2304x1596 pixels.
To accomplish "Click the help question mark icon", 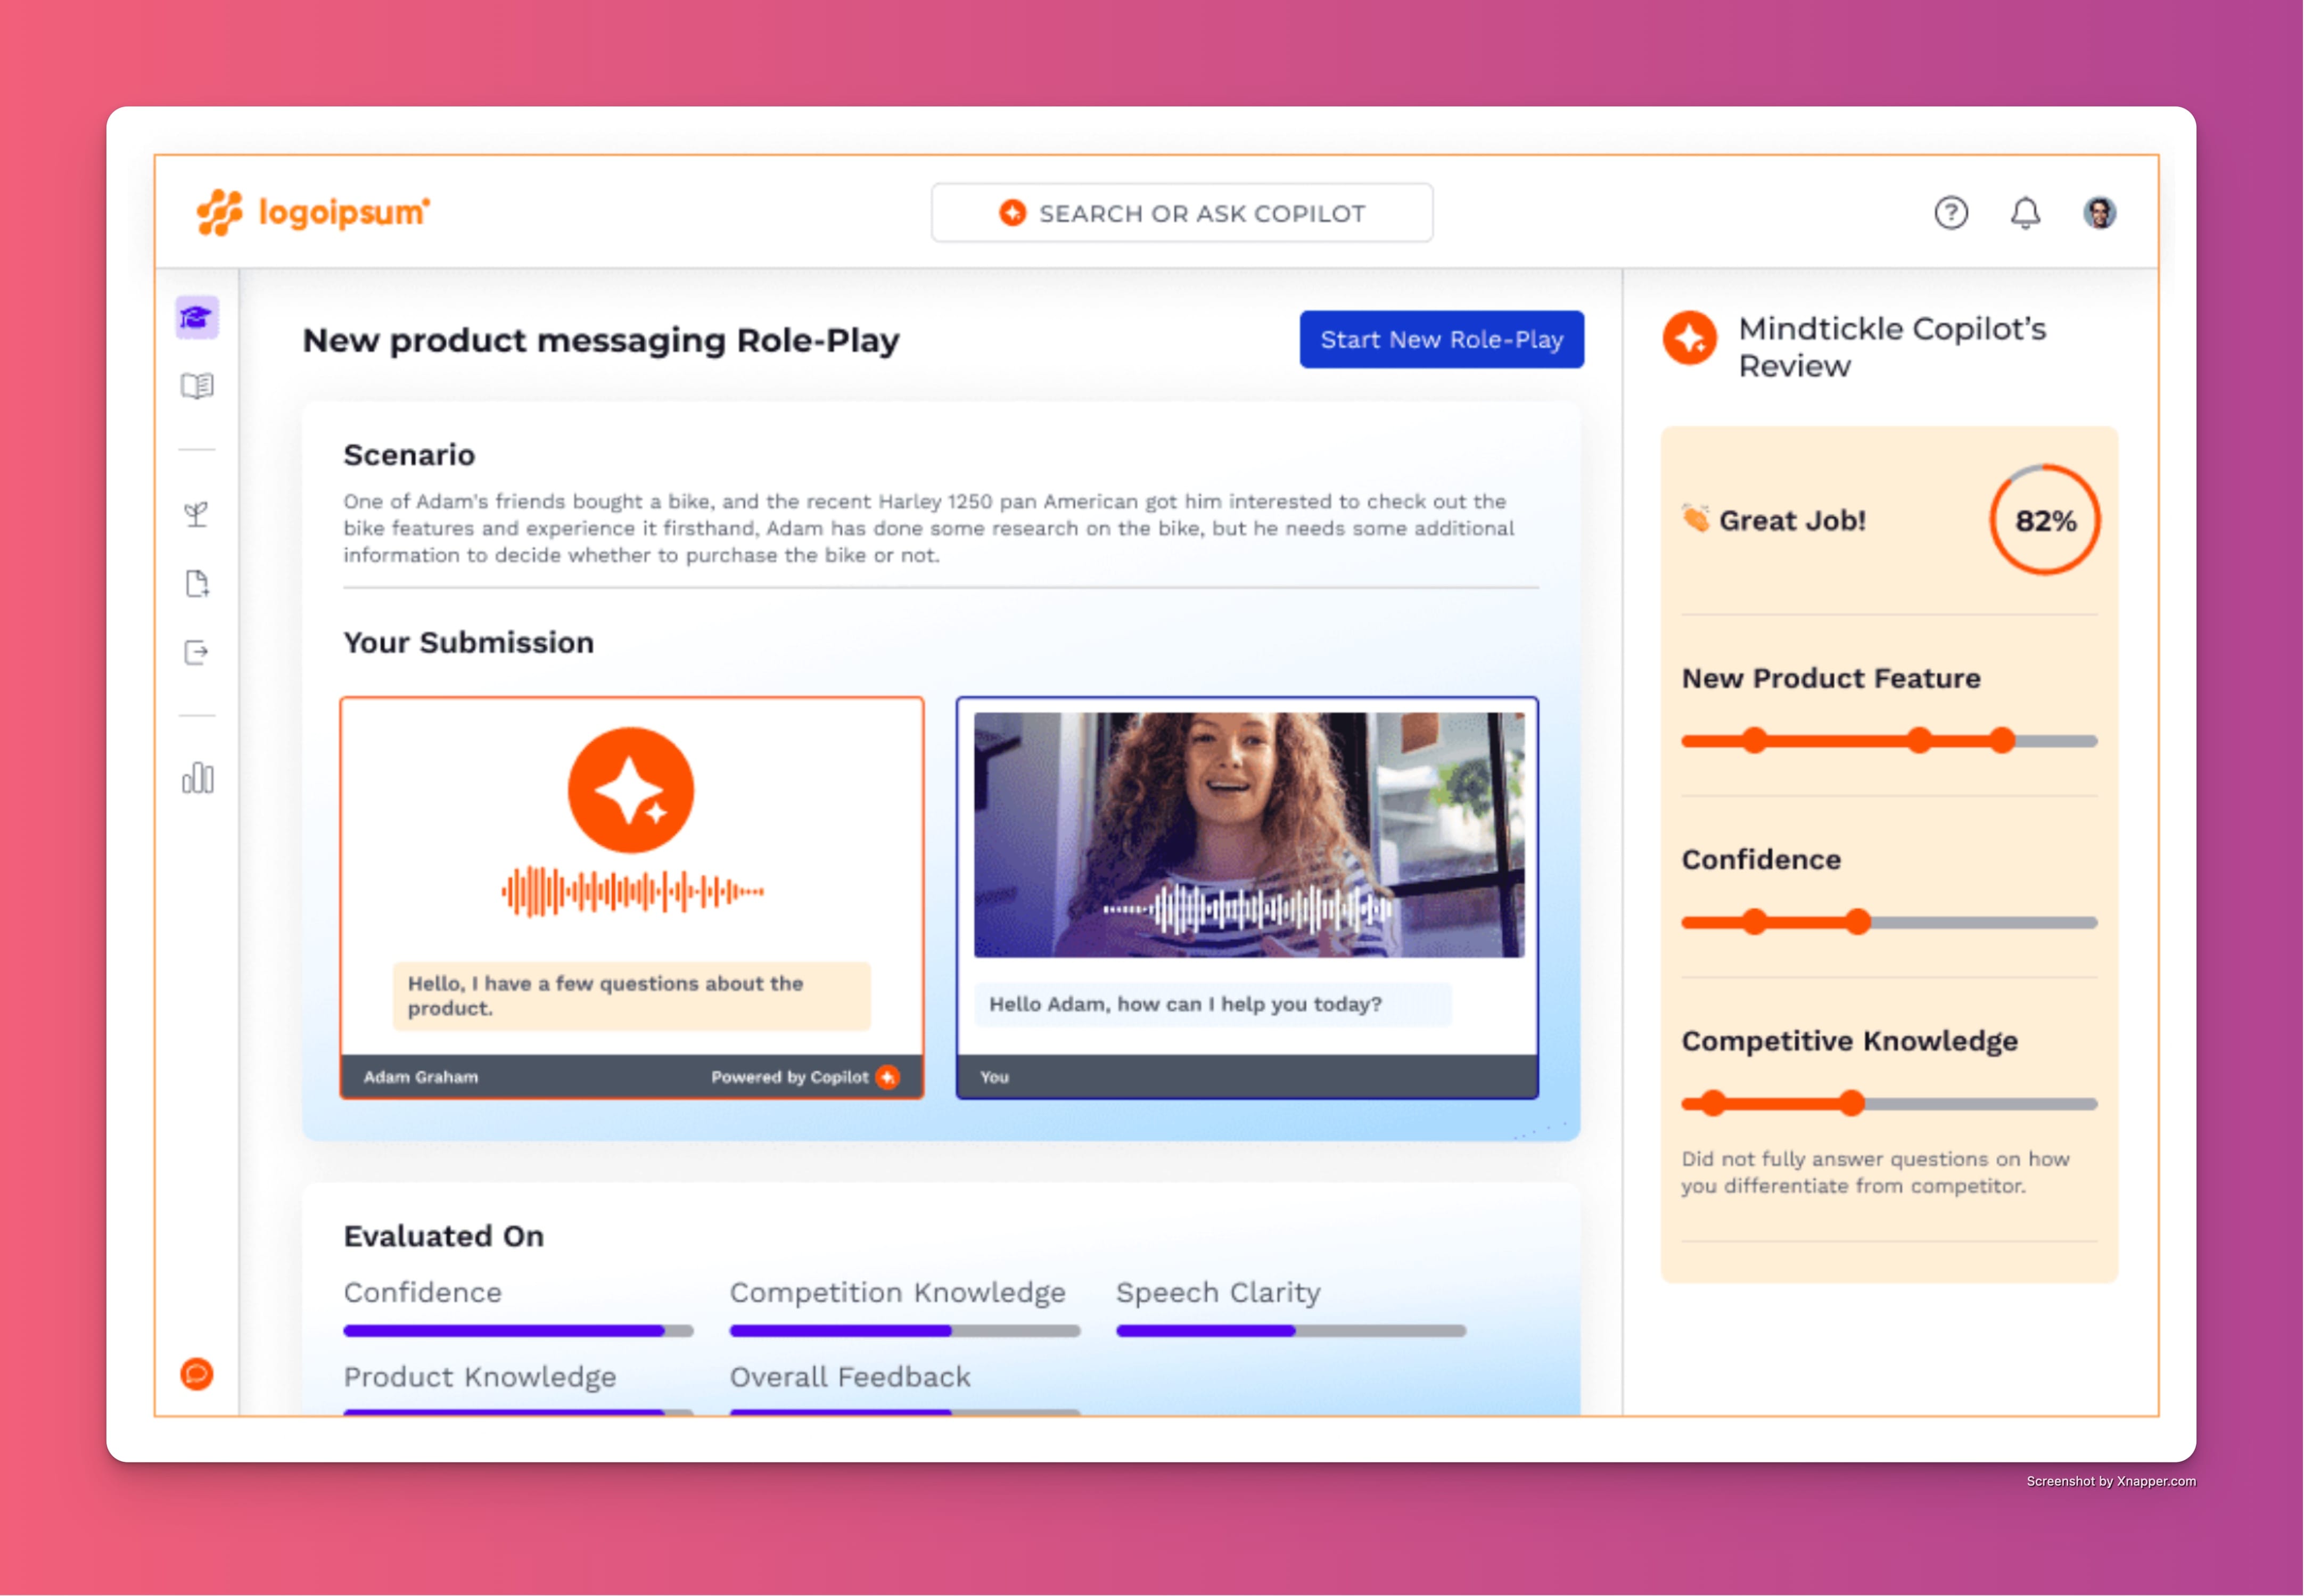I will coord(1950,213).
